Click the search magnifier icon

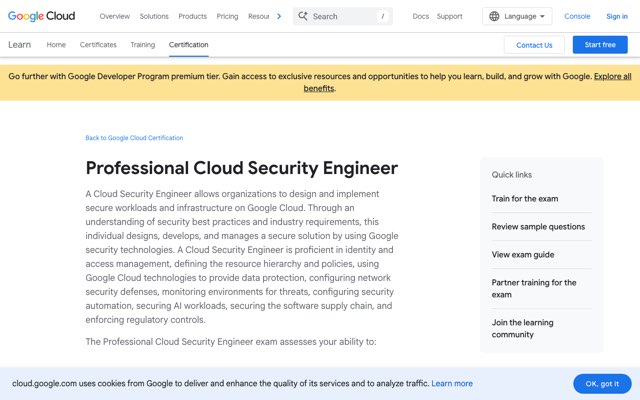pos(302,16)
